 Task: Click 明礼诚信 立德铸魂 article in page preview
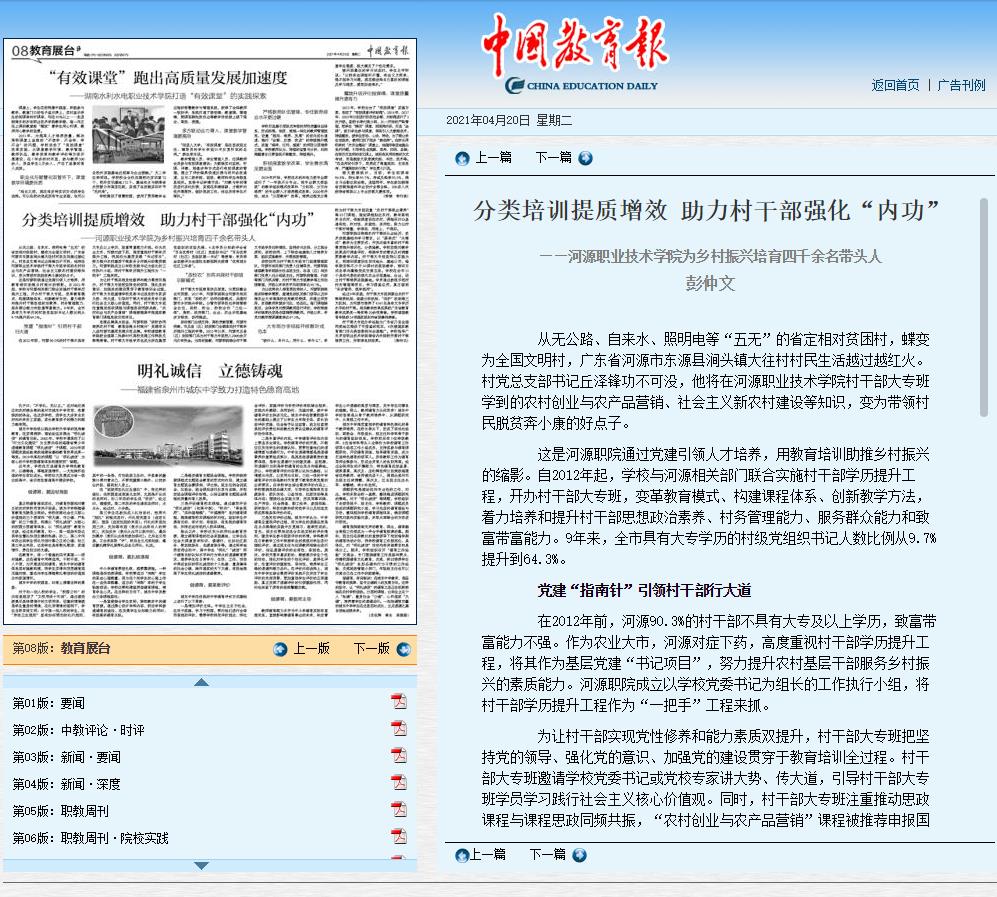click(x=208, y=369)
